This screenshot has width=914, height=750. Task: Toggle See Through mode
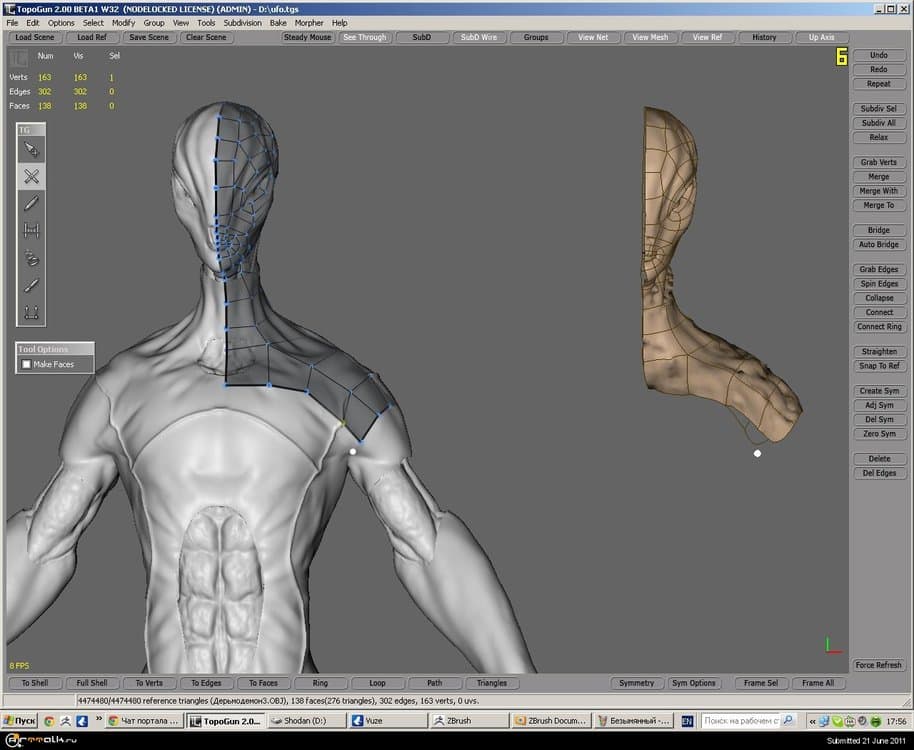point(364,37)
